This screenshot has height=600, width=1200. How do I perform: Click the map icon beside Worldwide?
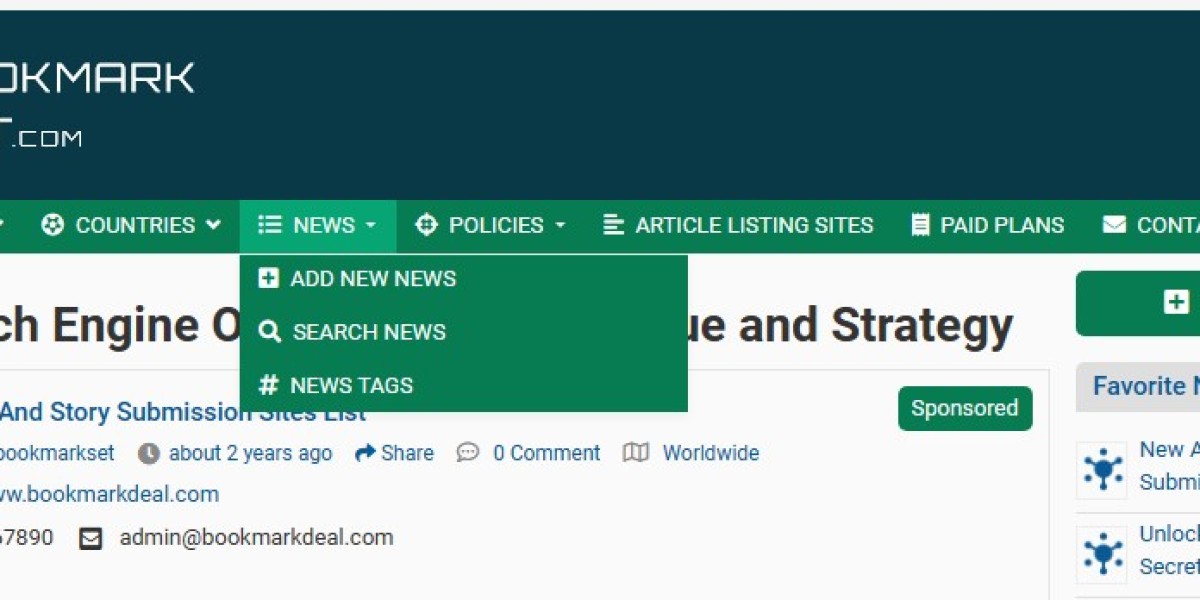(636, 453)
